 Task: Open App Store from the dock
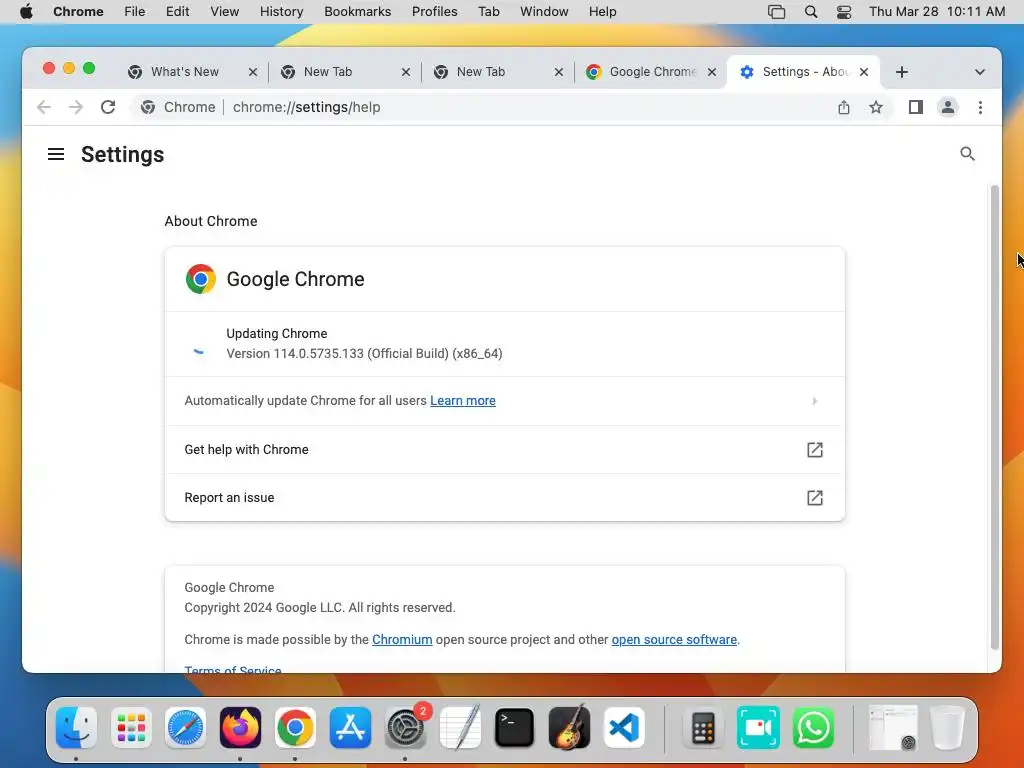pyautogui.click(x=350, y=727)
